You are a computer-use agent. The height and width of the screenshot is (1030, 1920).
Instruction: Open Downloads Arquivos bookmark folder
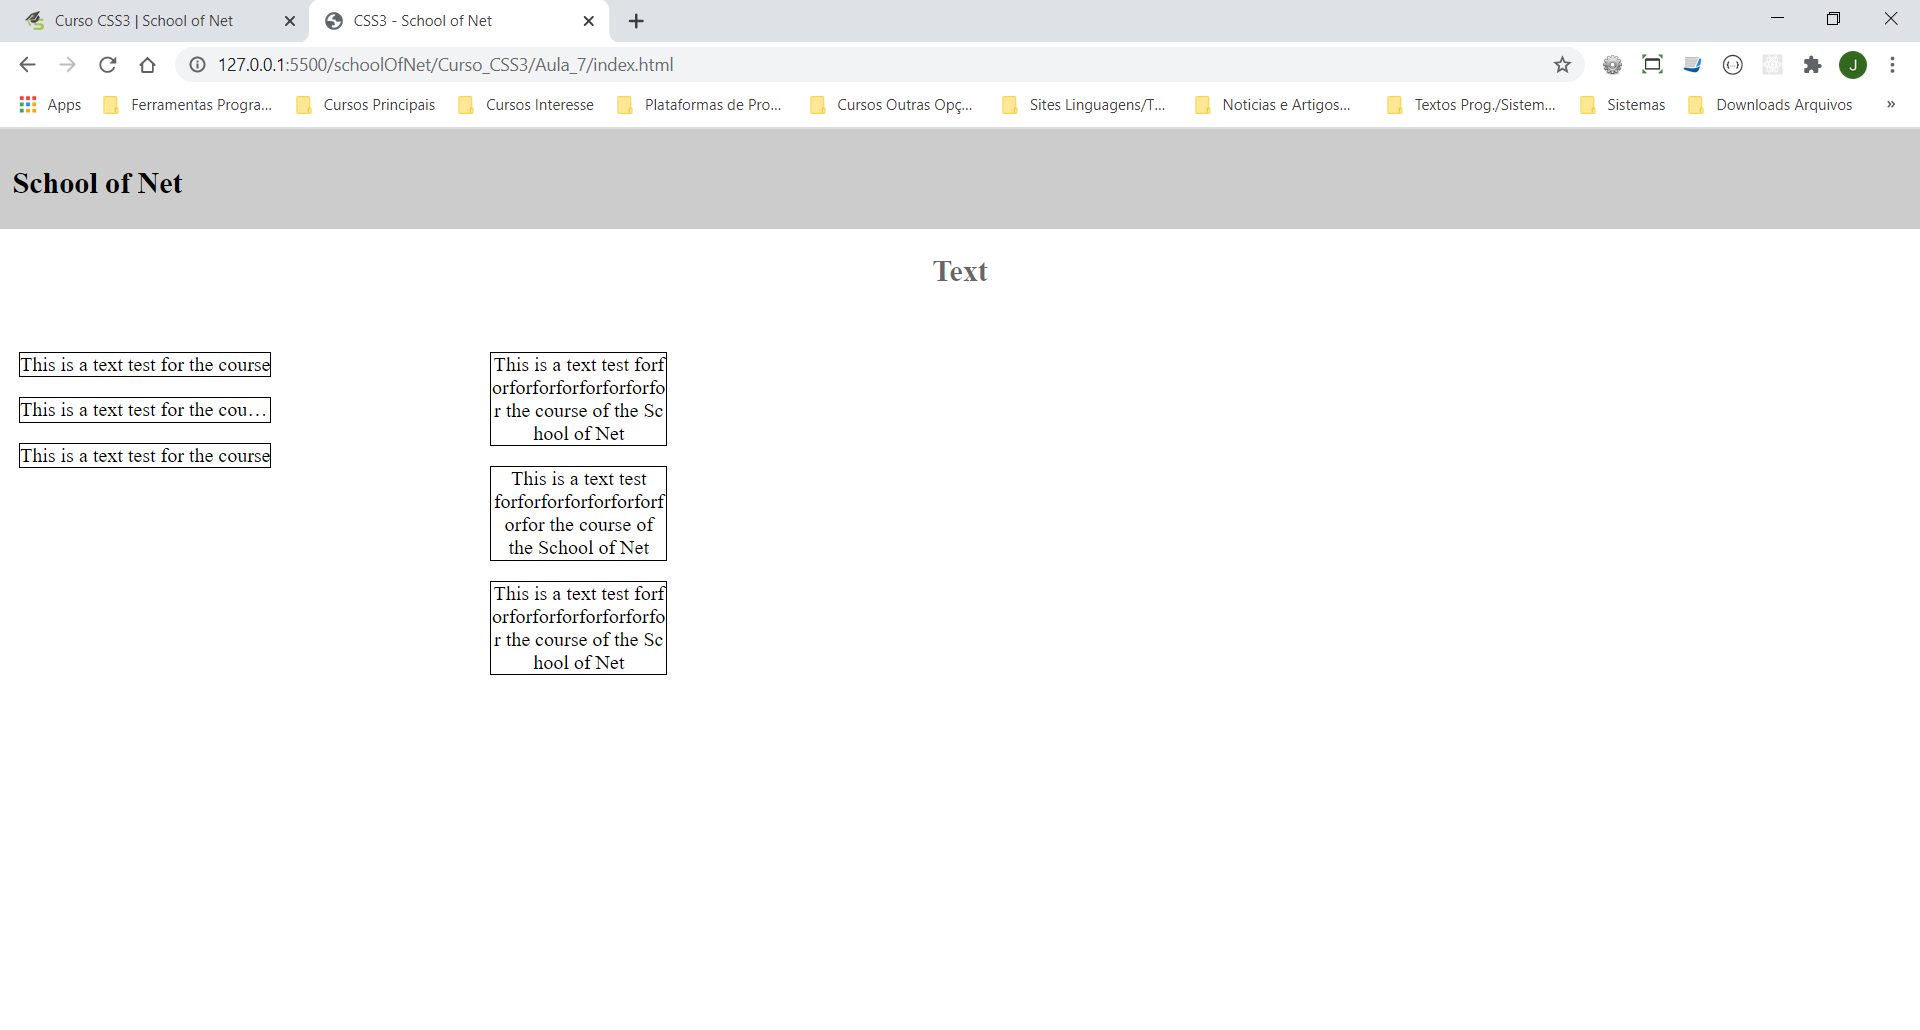coord(1770,105)
